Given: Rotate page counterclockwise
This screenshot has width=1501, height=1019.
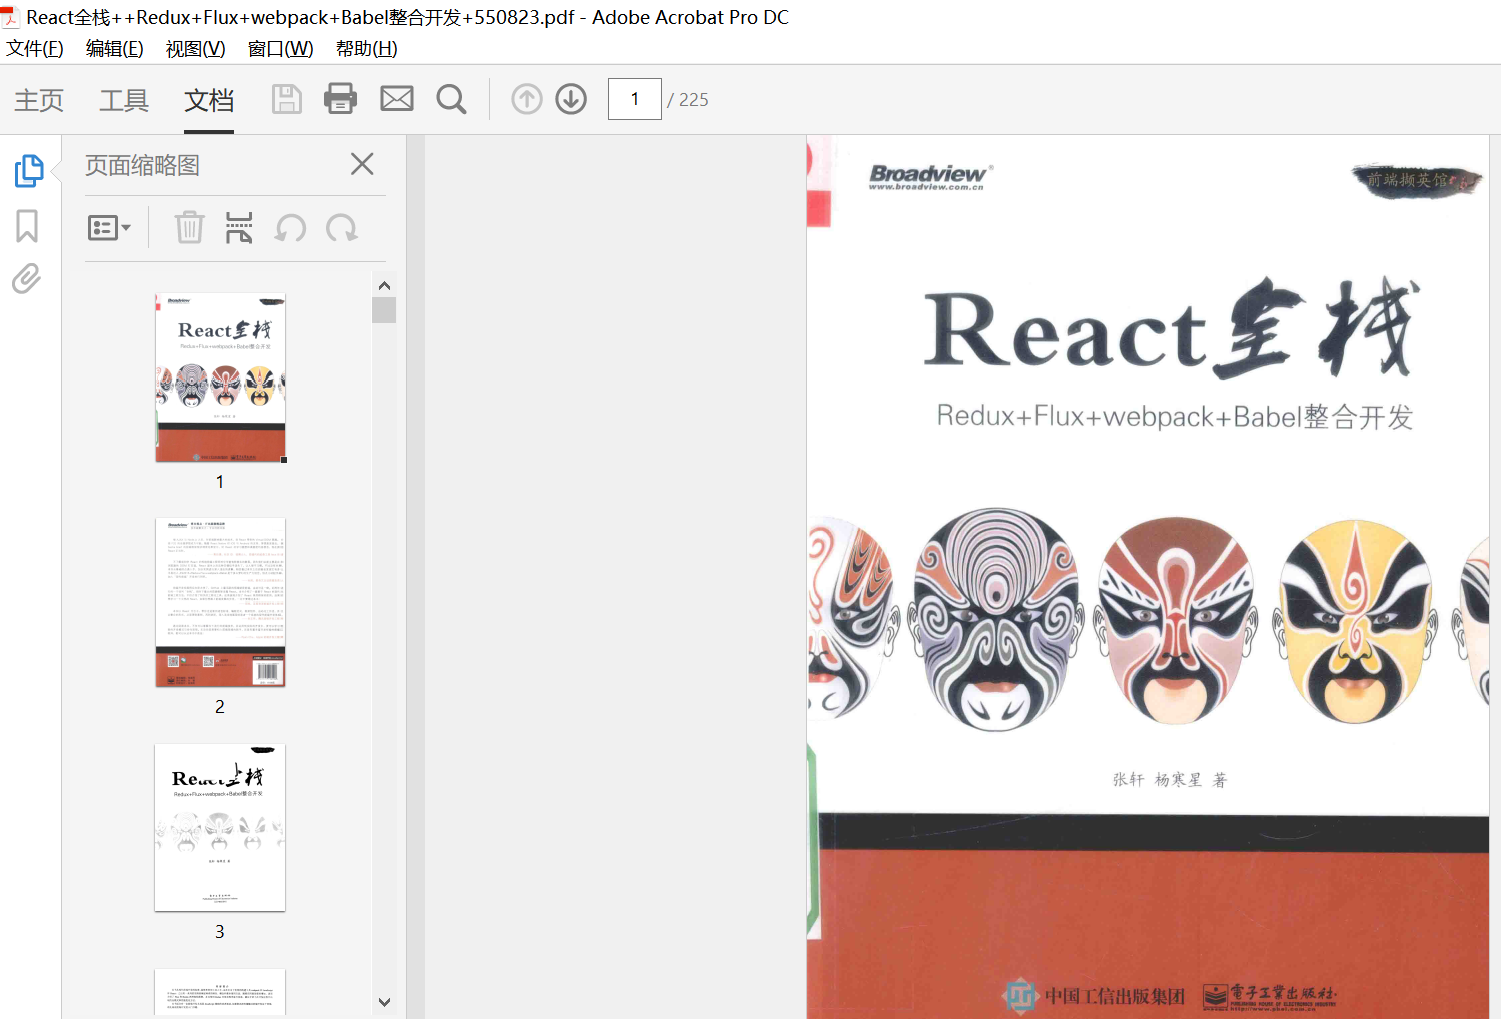Looking at the screenshot, I should (291, 228).
